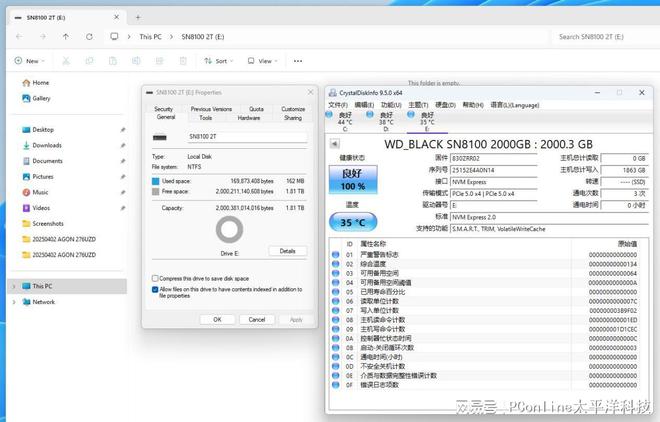Refresh the File Explorer view

pos(89,37)
